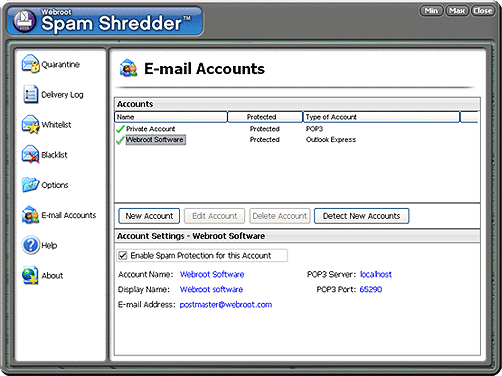Click the E-mail Accounts header icon
This screenshot has height=376, width=502.
tap(128, 68)
